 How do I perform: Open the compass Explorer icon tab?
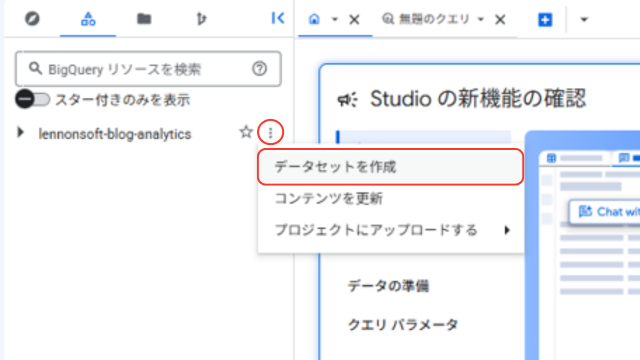coord(32,18)
